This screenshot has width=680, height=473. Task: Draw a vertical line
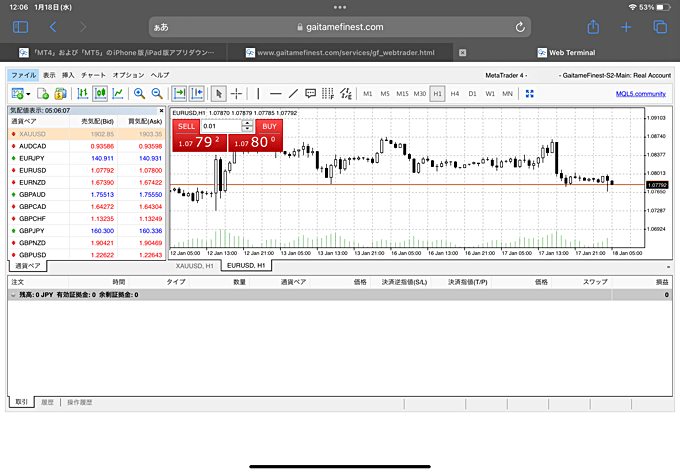[x=258, y=94]
